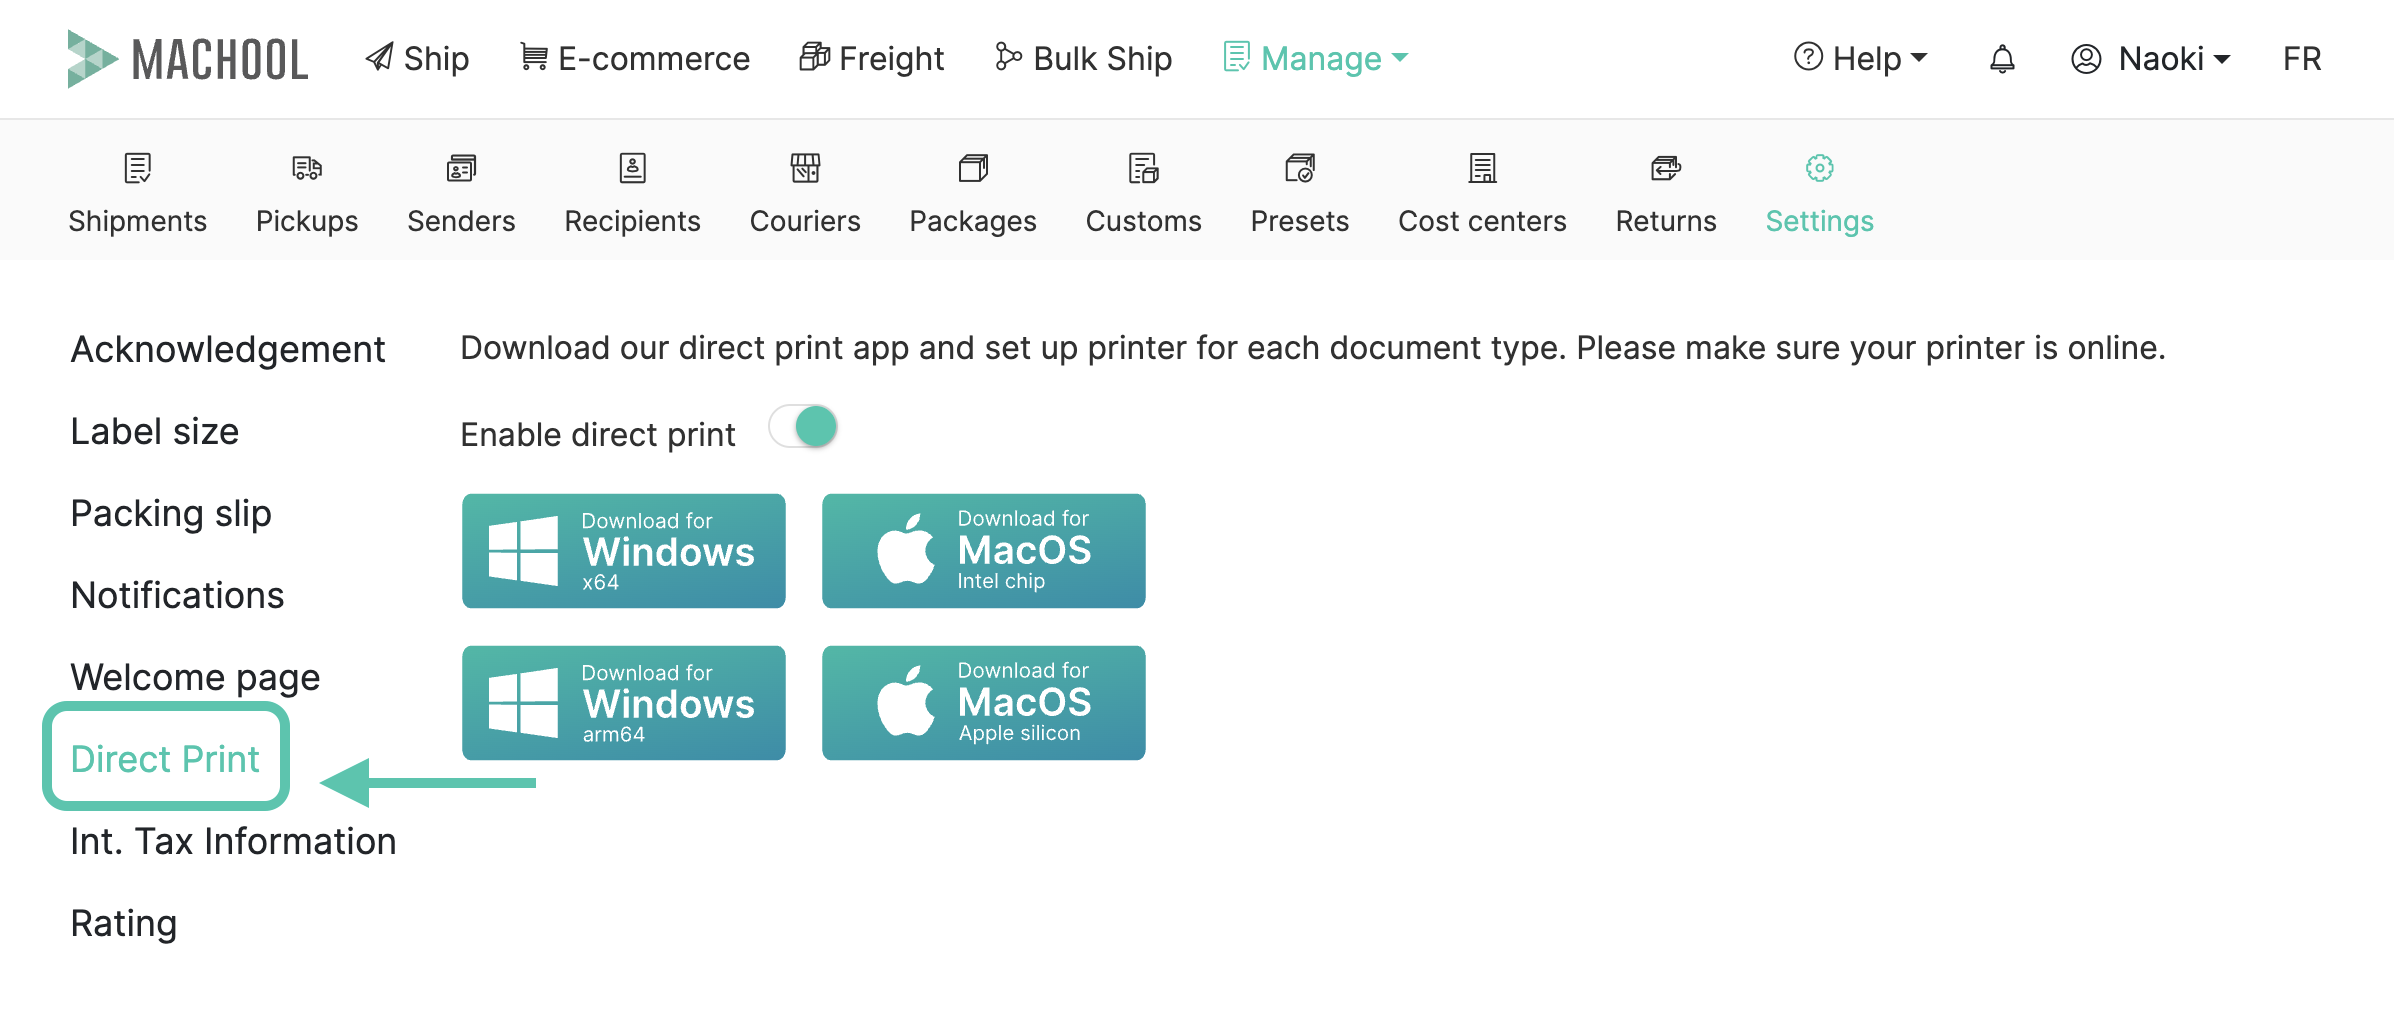Click Ship nav label
The image size is (2394, 1012).
tap(437, 59)
